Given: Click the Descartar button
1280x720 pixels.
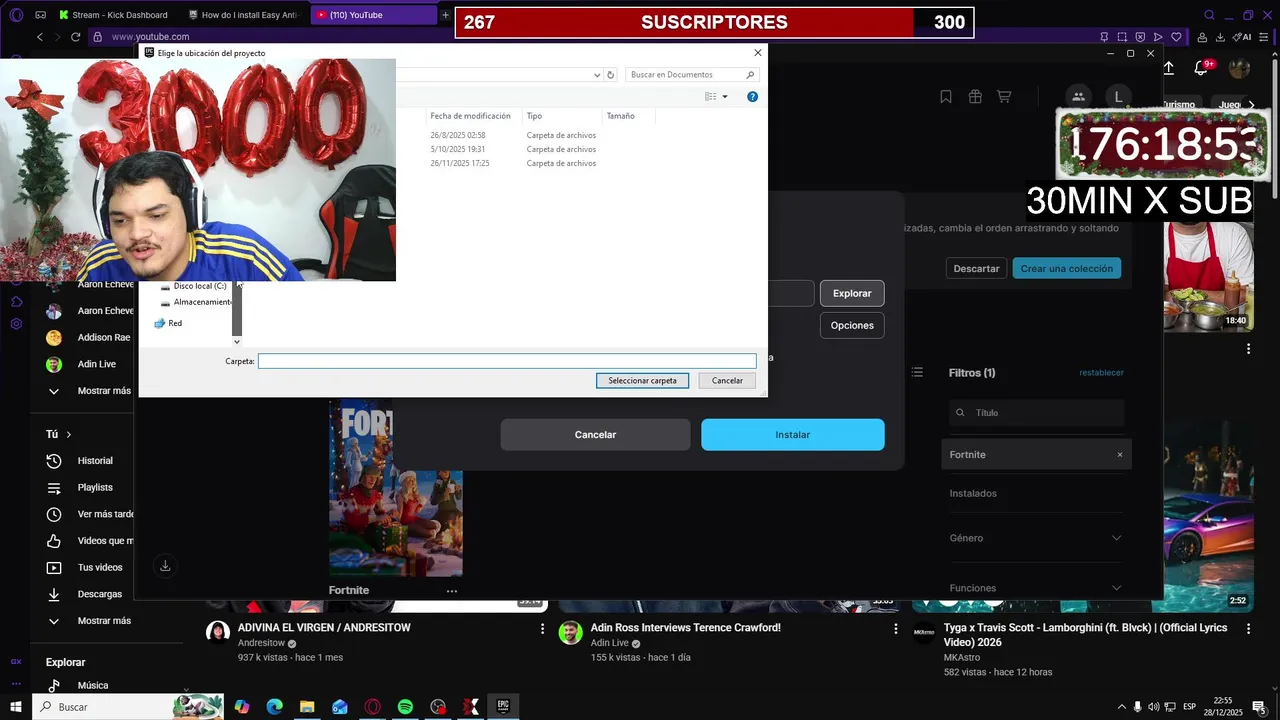Looking at the screenshot, I should click(x=976, y=268).
